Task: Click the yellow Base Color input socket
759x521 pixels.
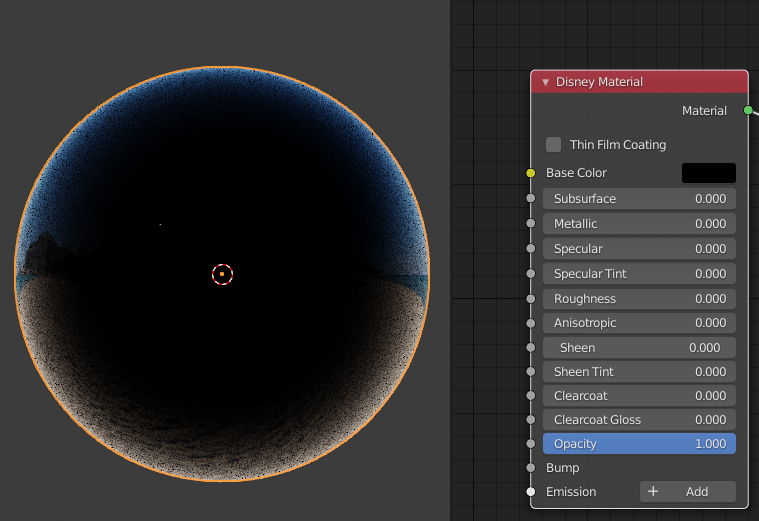Action: click(x=531, y=173)
